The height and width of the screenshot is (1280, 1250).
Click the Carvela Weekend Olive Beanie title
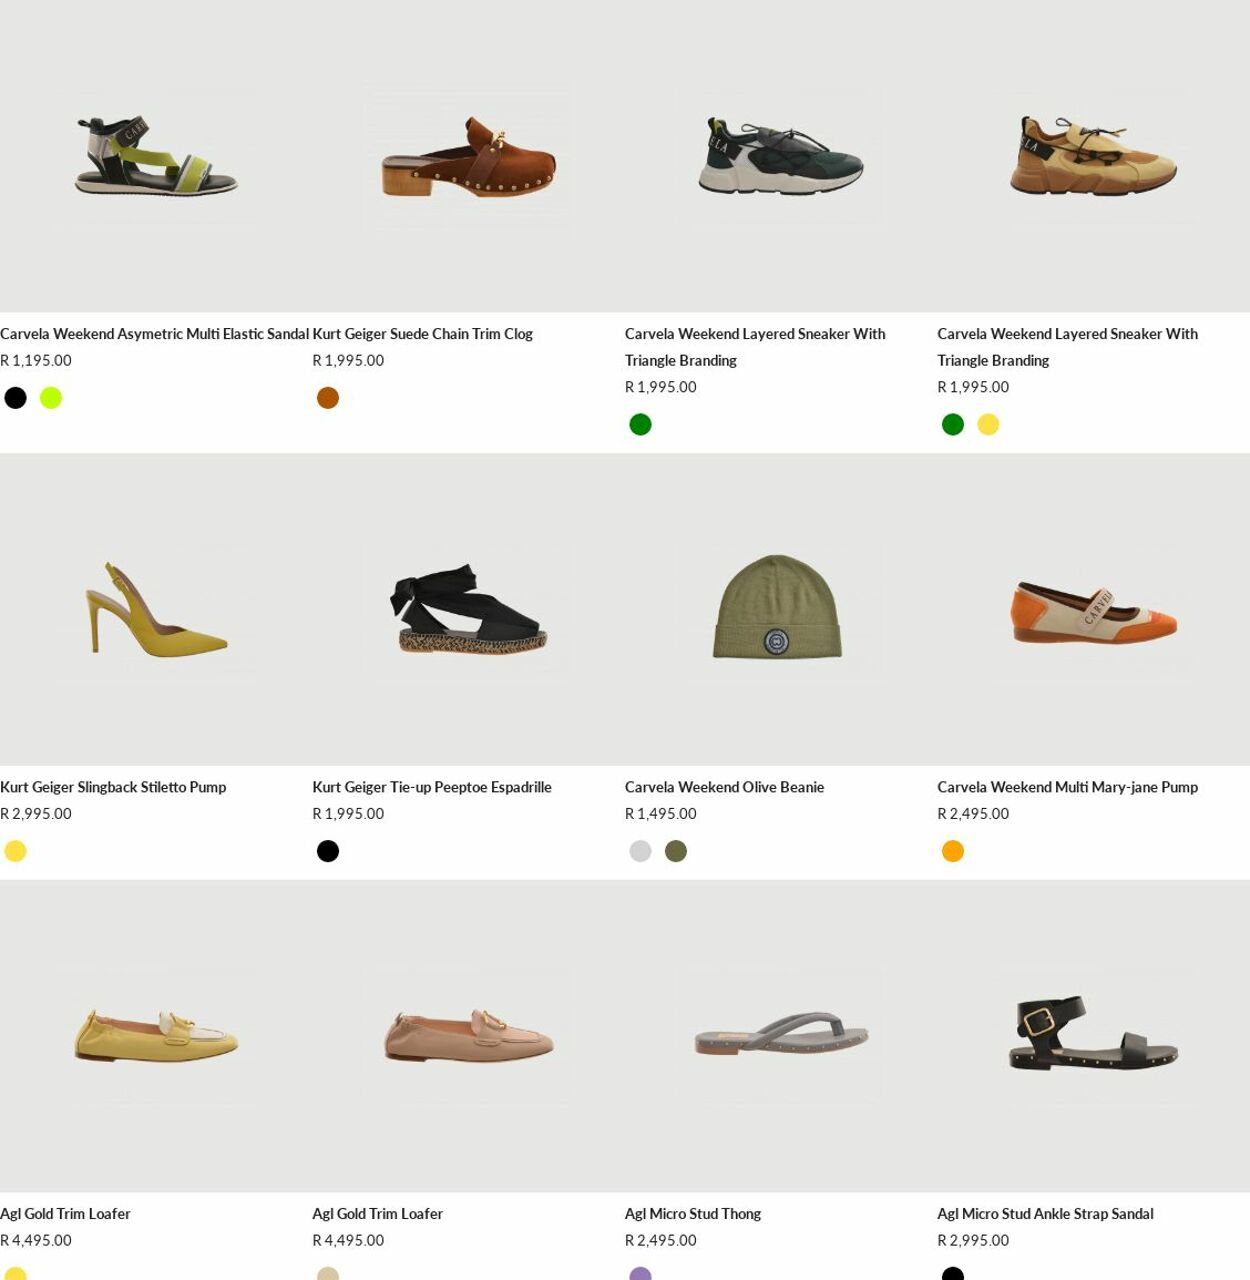[x=724, y=787]
